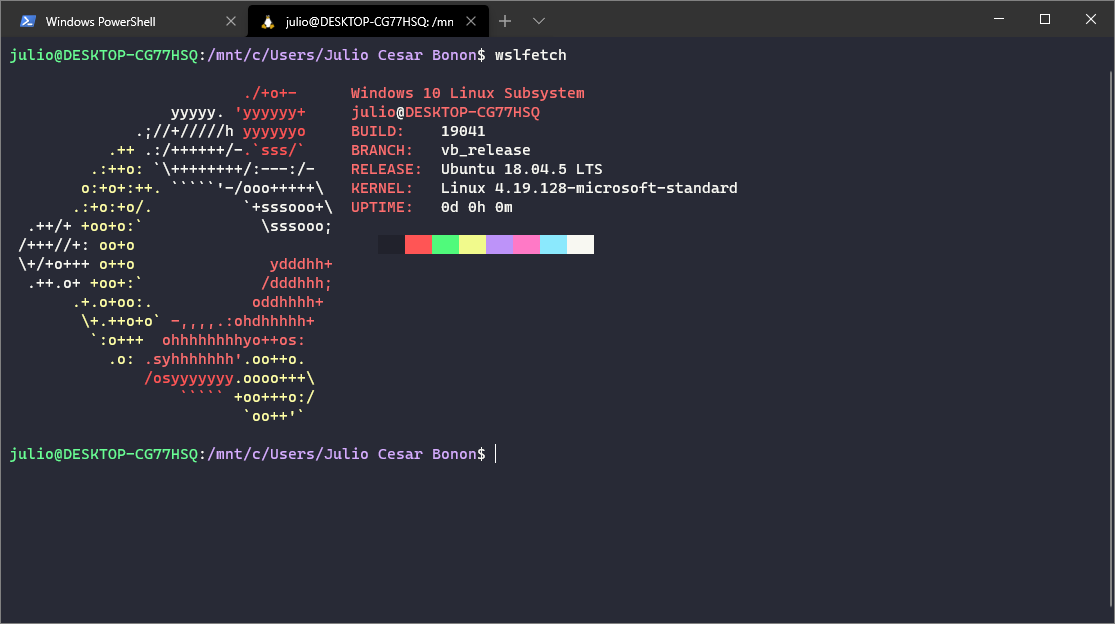1115x624 pixels.
Task: Click the purple color block
Action: [x=500, y=244]
